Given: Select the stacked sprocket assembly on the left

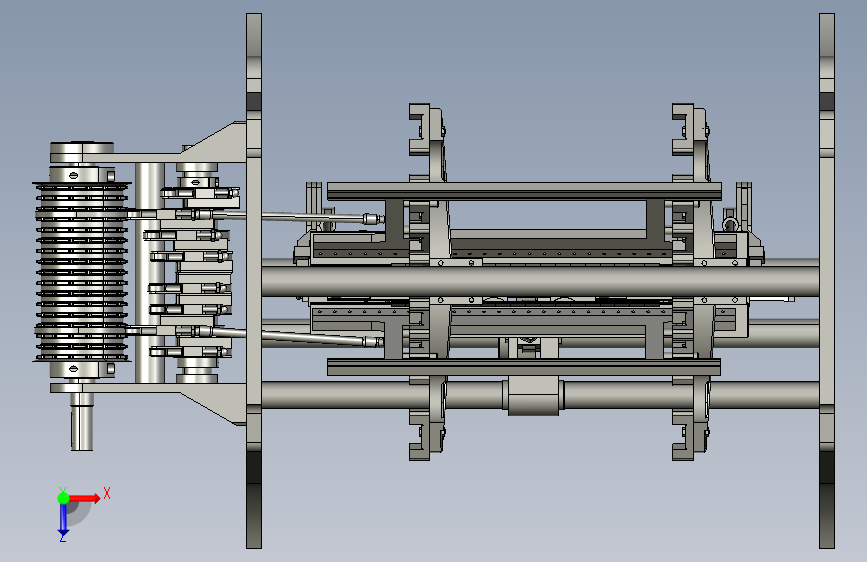Looking at the screenshot, I should pyautogui.click(x=82, y=271).
